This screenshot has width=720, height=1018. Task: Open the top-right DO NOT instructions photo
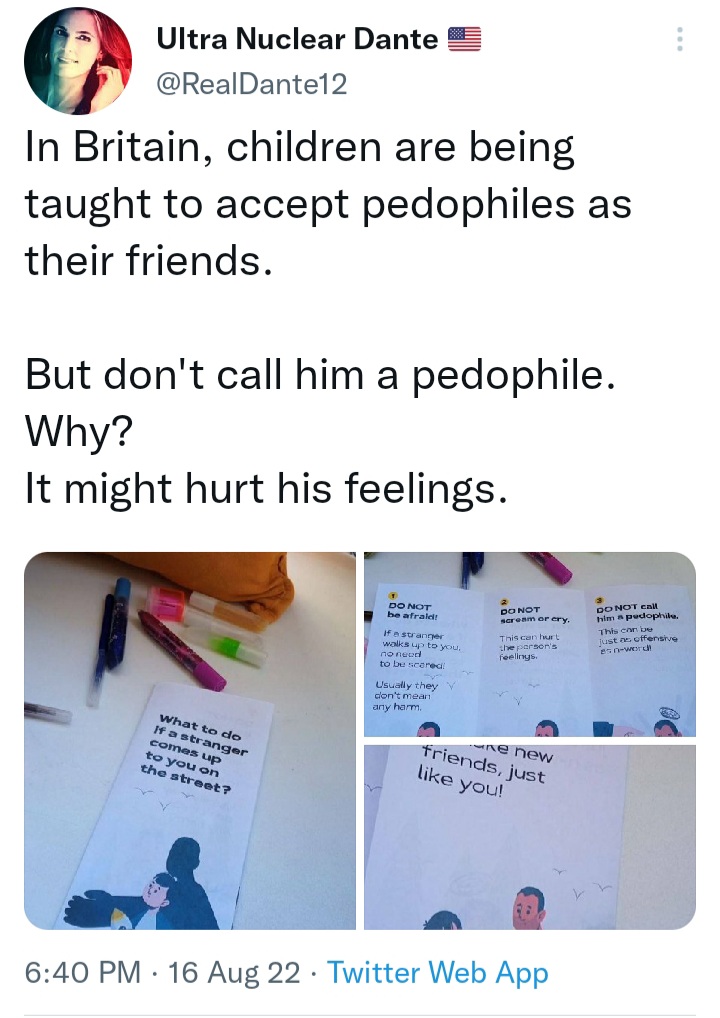530,644
